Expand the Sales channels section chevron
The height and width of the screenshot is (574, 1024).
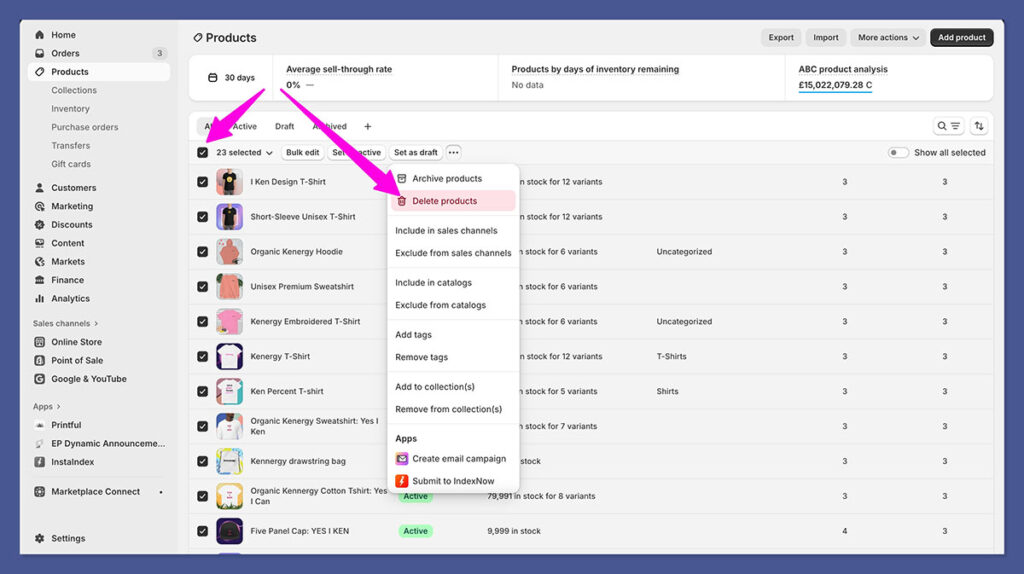pyautogui.click(x=98, y=324)
